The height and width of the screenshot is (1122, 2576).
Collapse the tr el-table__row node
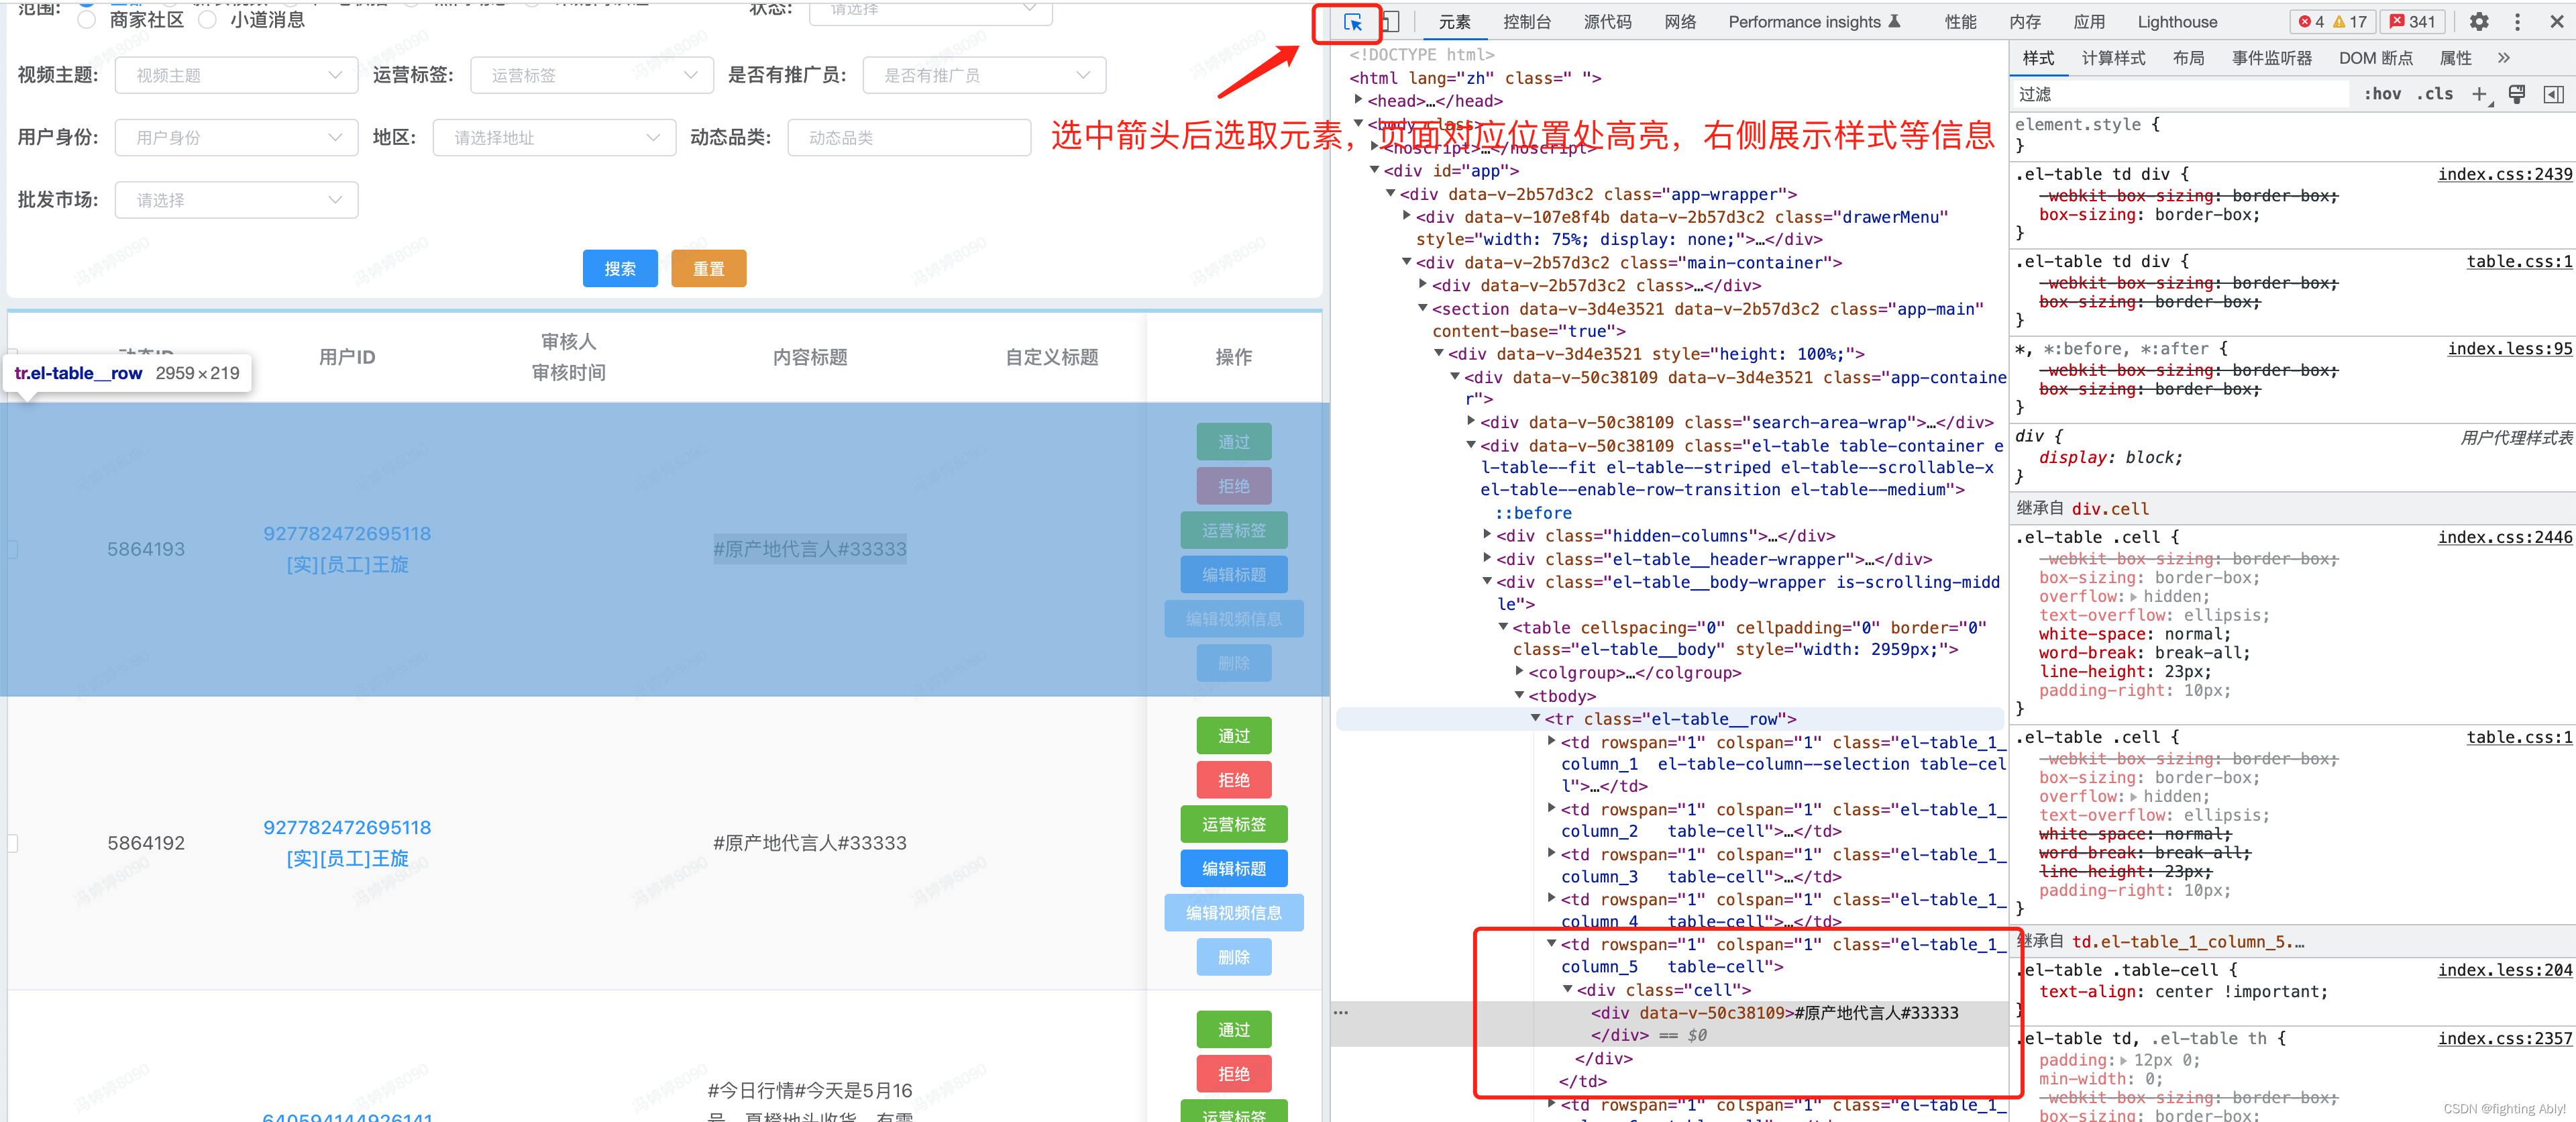[1535, 718]
